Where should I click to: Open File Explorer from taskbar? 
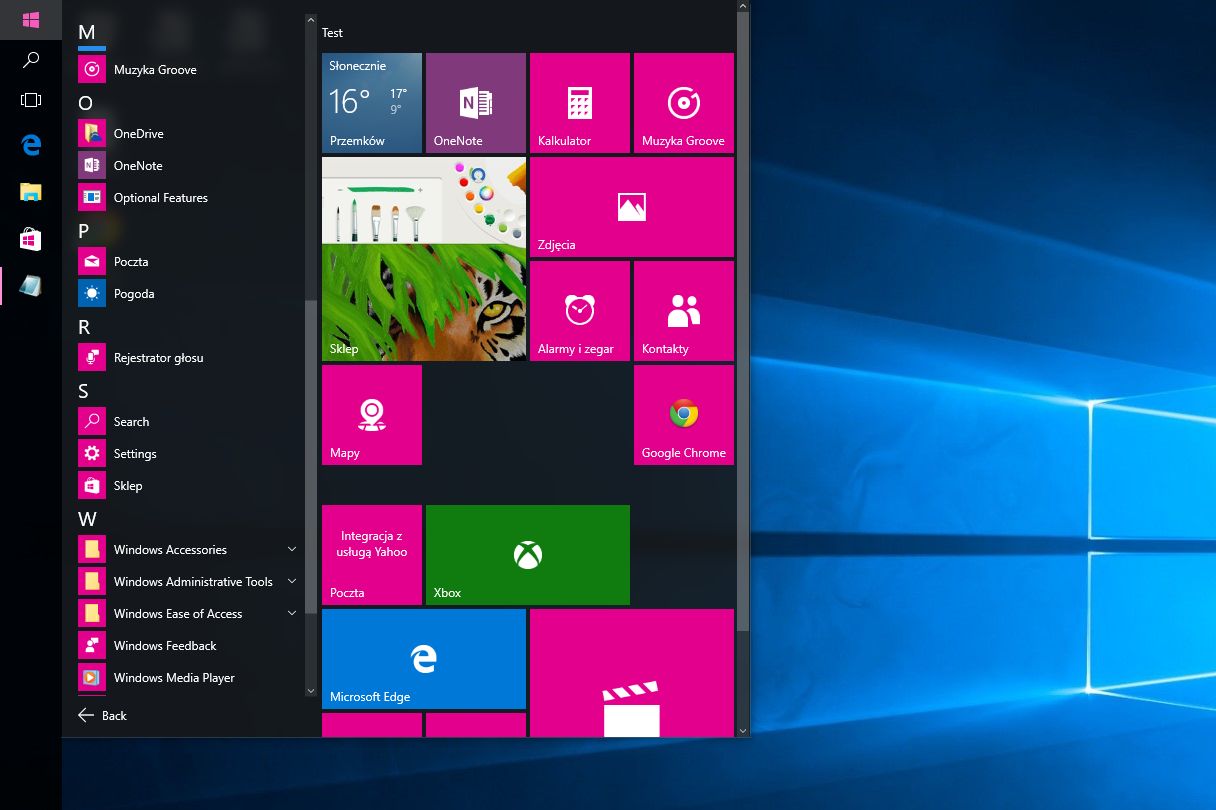(31, 192)
